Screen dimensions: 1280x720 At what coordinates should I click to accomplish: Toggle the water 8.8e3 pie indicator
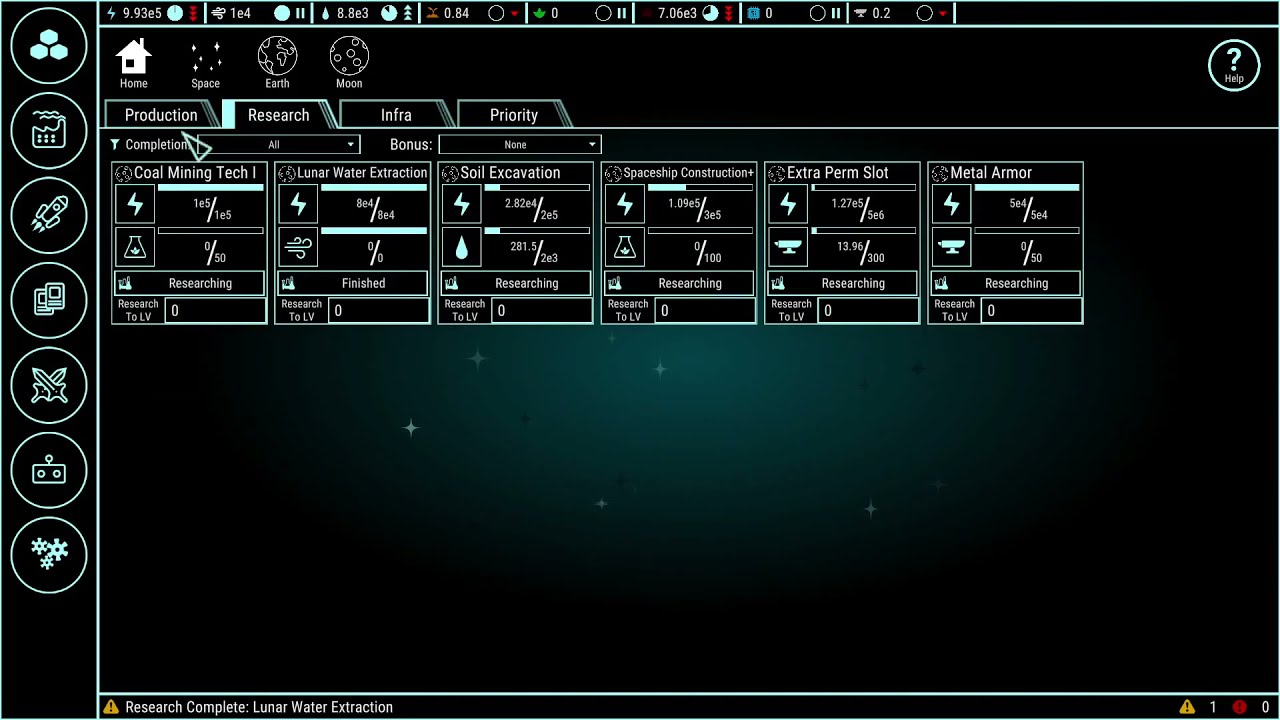tap(389, 13)
